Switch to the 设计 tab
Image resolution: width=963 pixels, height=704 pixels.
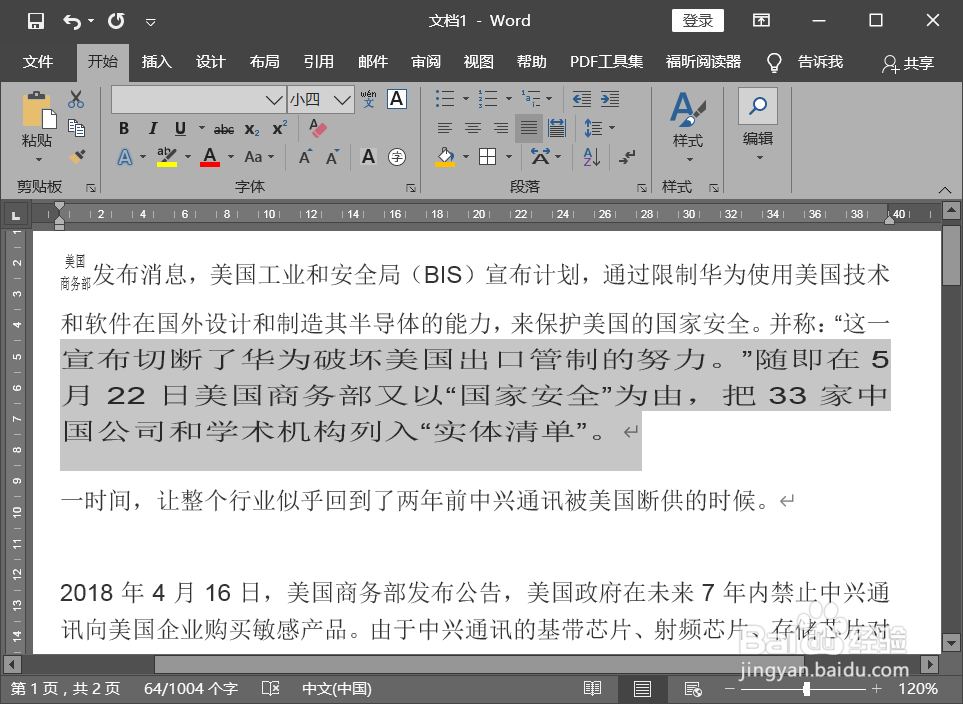pos(211,62)
